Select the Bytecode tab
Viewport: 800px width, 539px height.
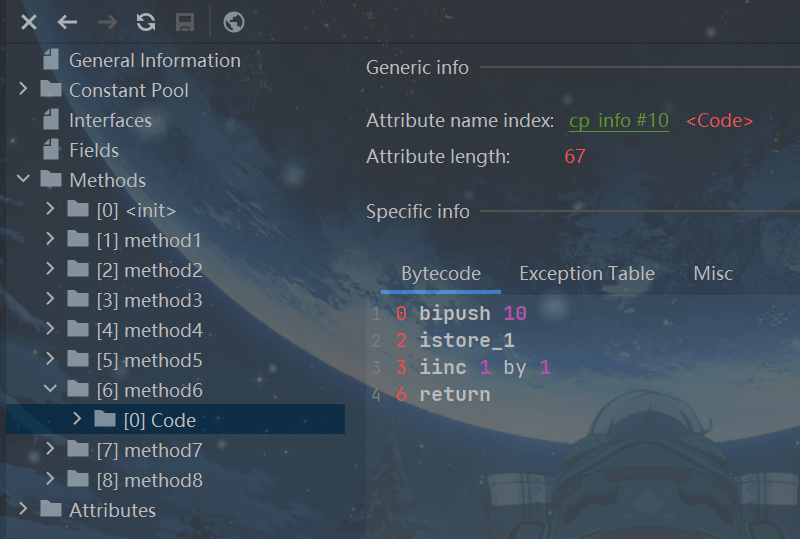(x=441, y=273)
